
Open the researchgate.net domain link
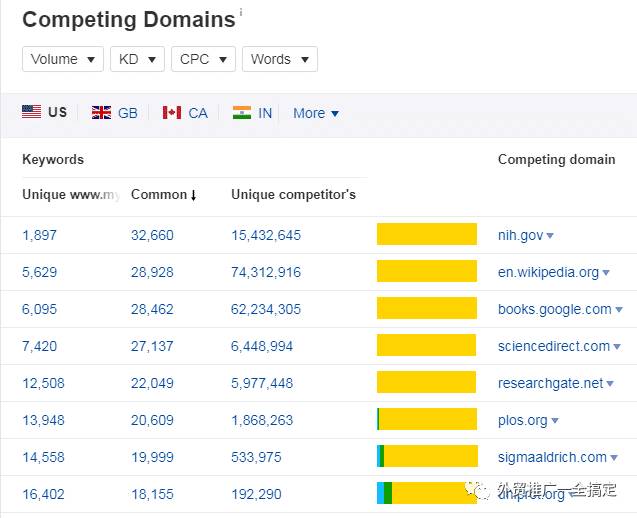coord(550,383)
